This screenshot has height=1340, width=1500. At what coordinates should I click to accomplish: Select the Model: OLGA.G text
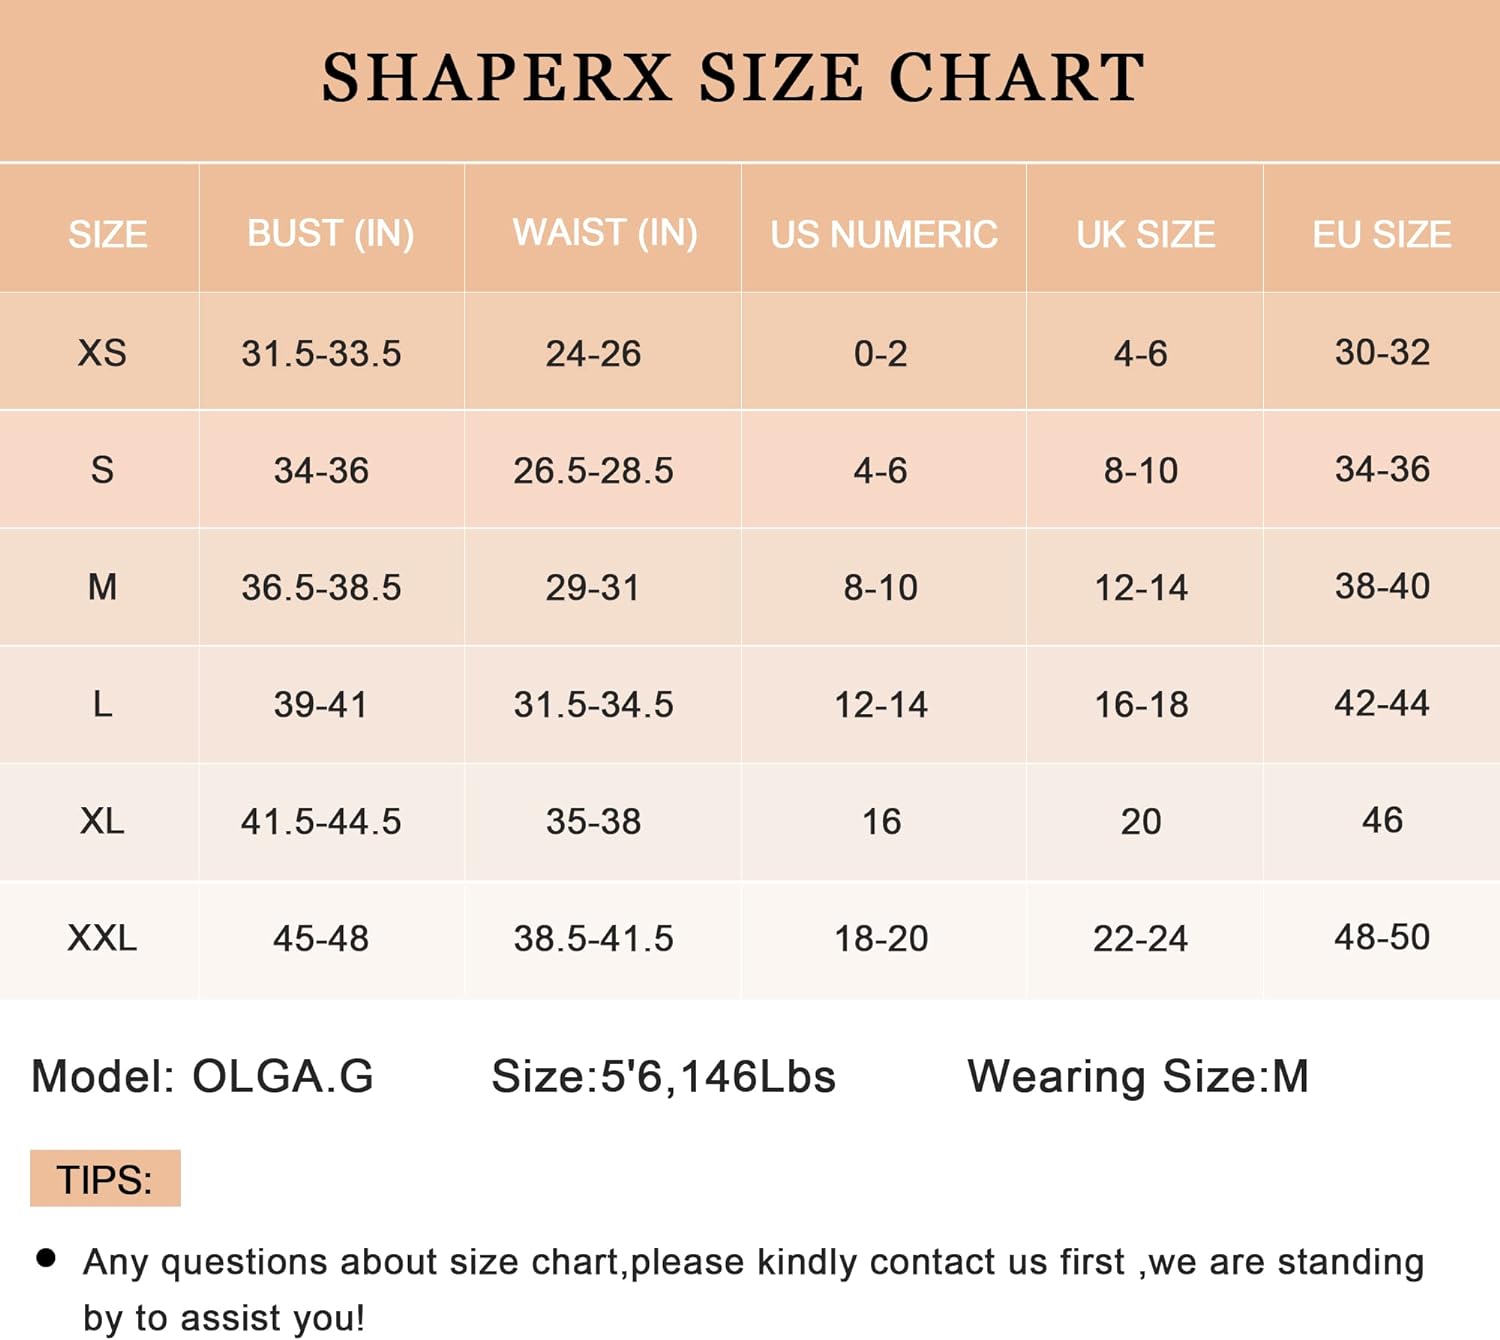(203, 1076)
